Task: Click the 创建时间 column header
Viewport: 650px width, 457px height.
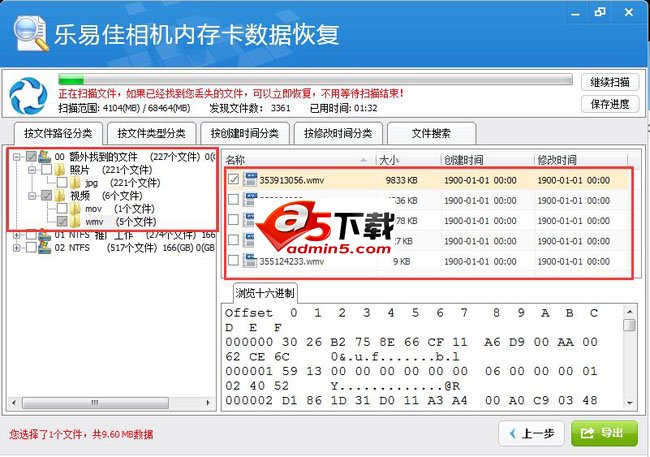Action: click(x=487, y=160)
